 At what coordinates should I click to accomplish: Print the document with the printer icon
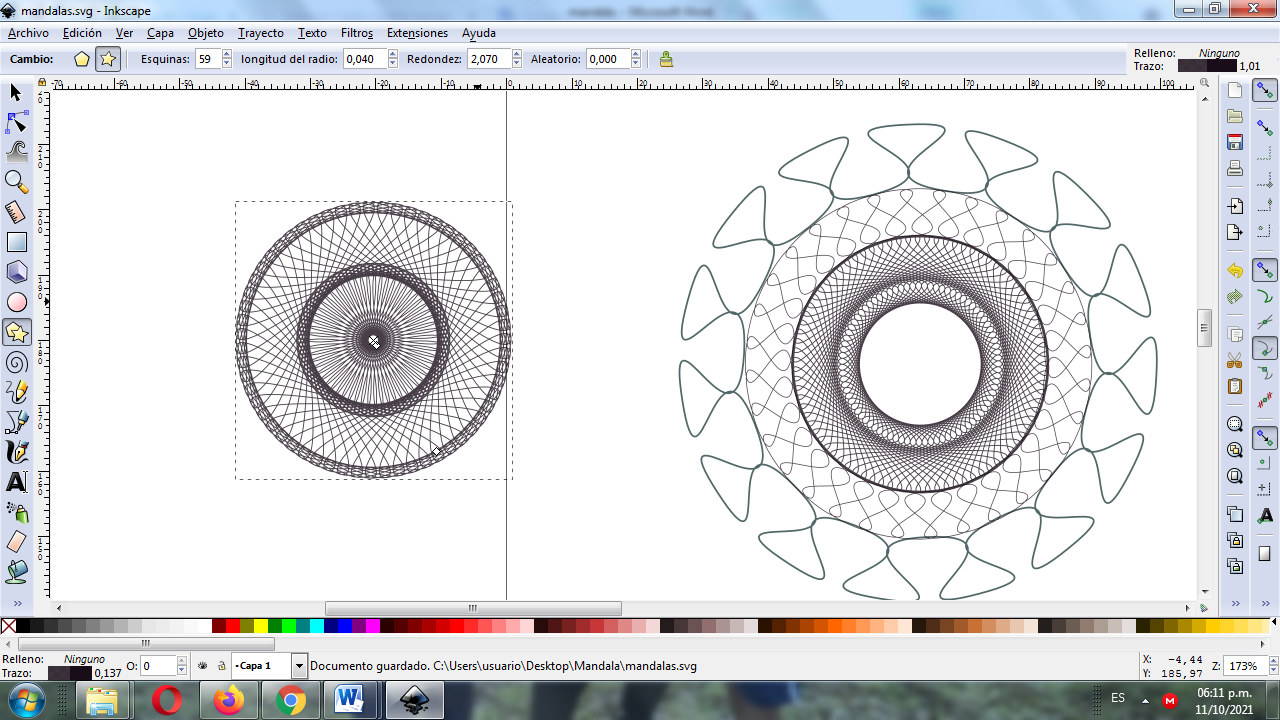pos(1235,168)
